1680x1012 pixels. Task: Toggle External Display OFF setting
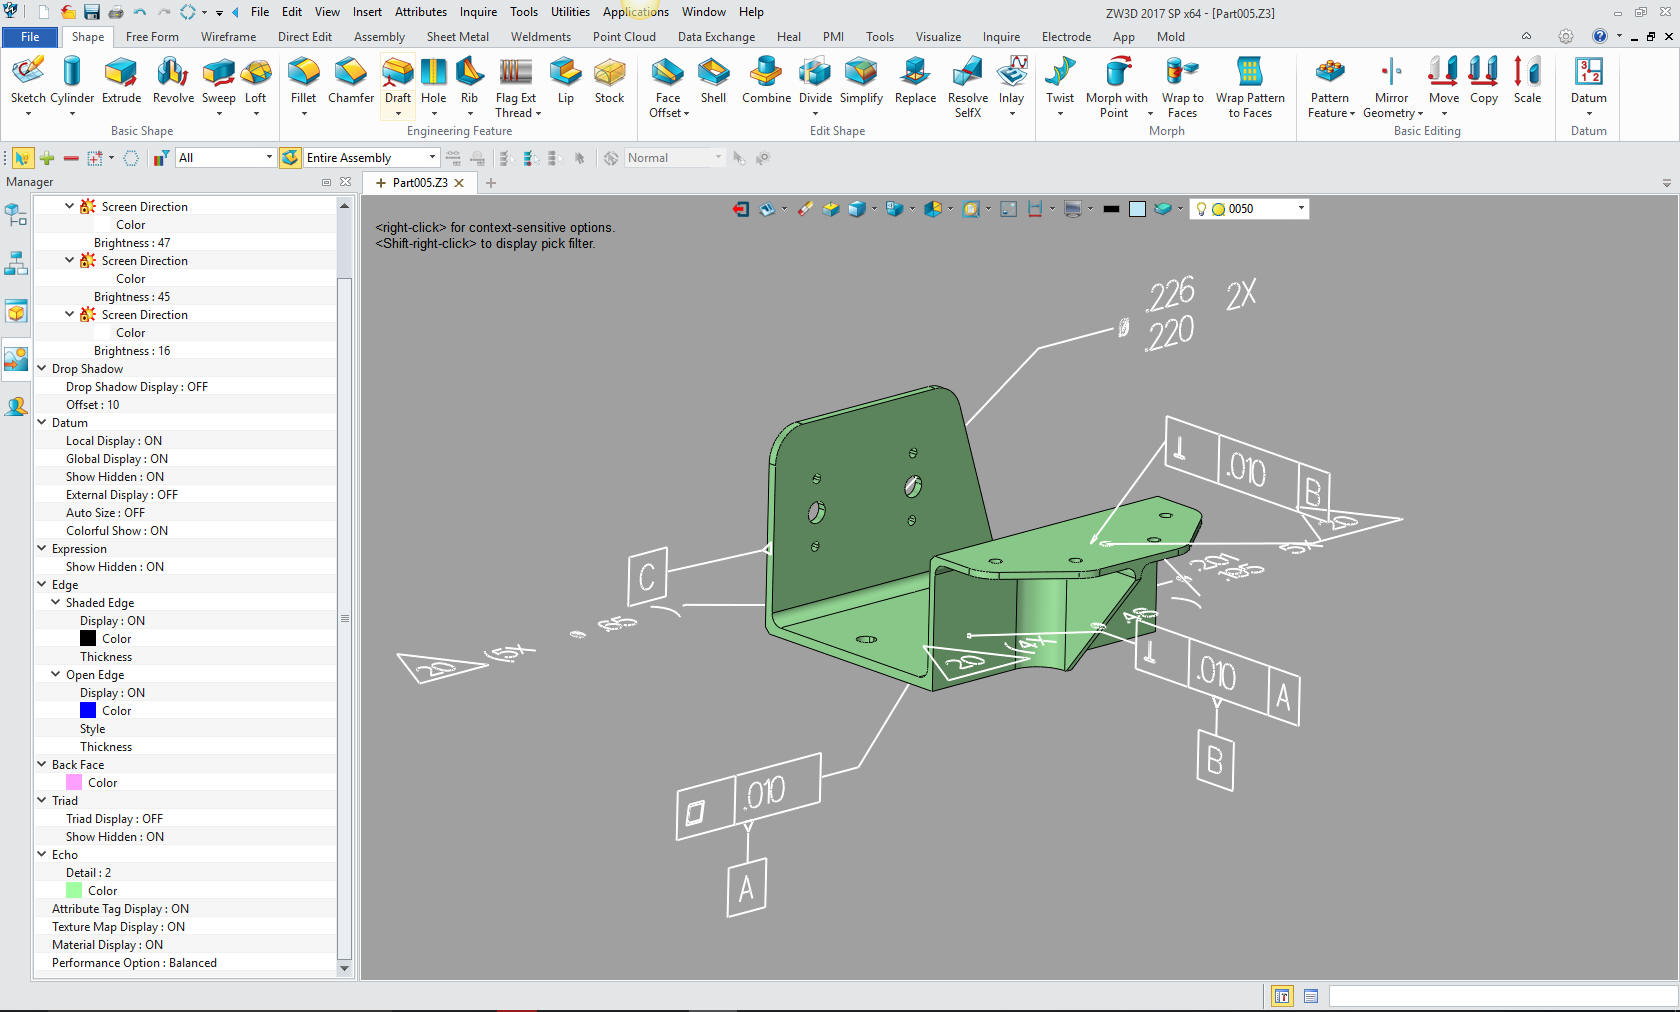[x=122, y=495]
